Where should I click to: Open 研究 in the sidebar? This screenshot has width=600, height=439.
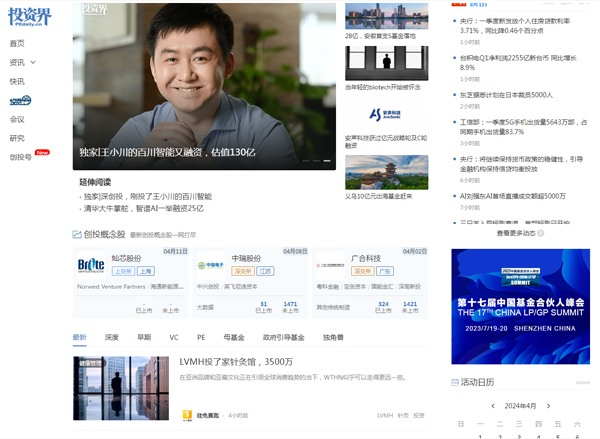pos(17,138)
